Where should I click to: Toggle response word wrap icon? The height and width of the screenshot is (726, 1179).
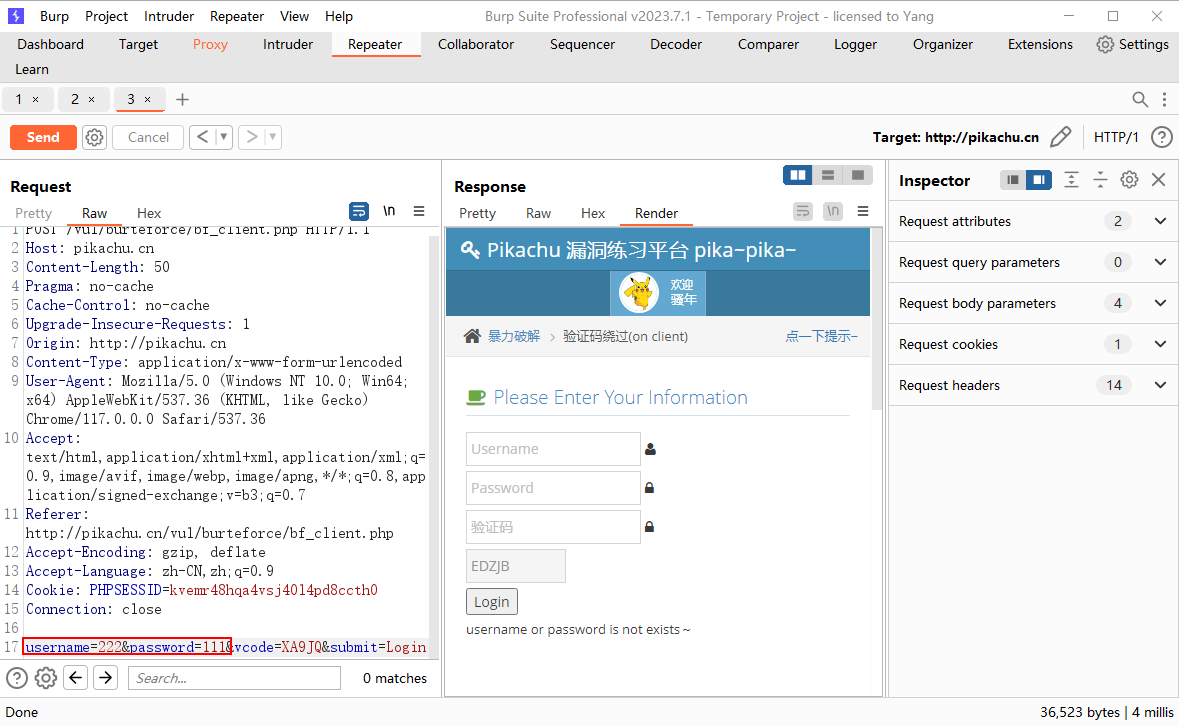pos(803,211)
